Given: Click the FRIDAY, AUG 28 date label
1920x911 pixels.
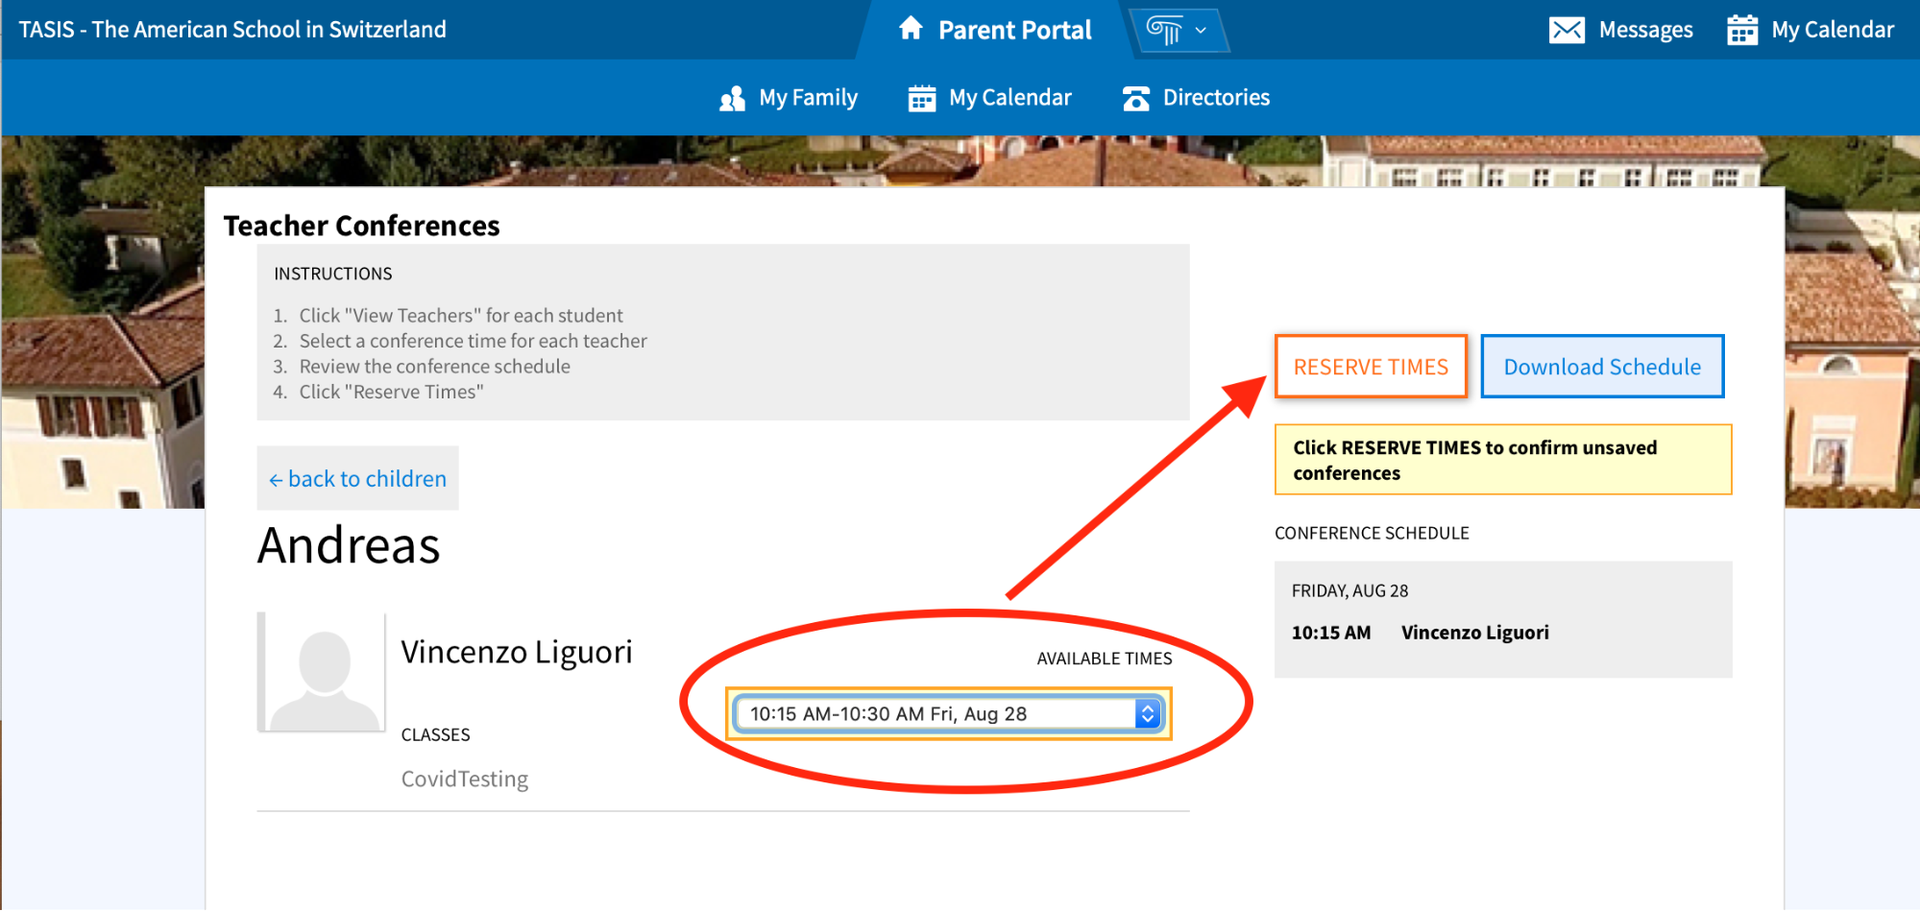Looking at the screenshot, I should coord(1349,591).
